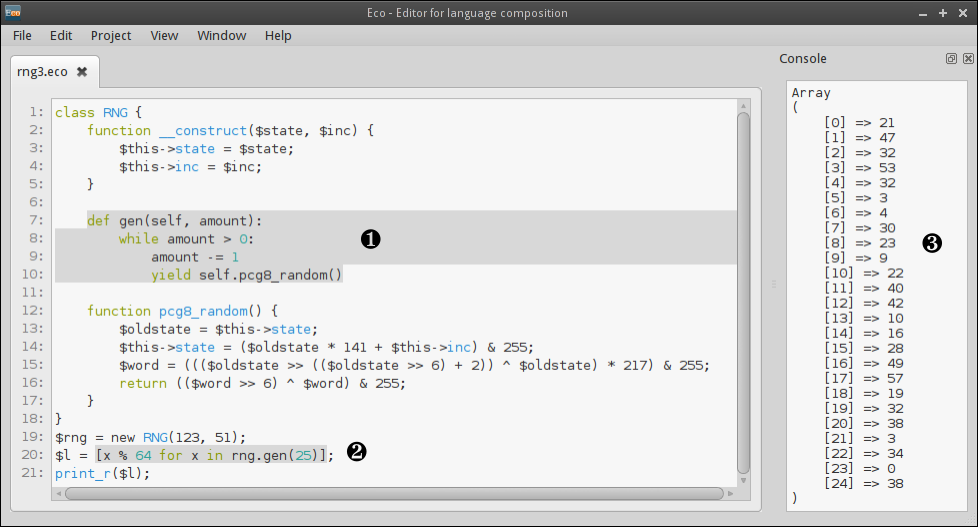Viewport: 978px width, 527px height.
Task: Click console entry '[9] => 9'
Action: pos(855,258)
